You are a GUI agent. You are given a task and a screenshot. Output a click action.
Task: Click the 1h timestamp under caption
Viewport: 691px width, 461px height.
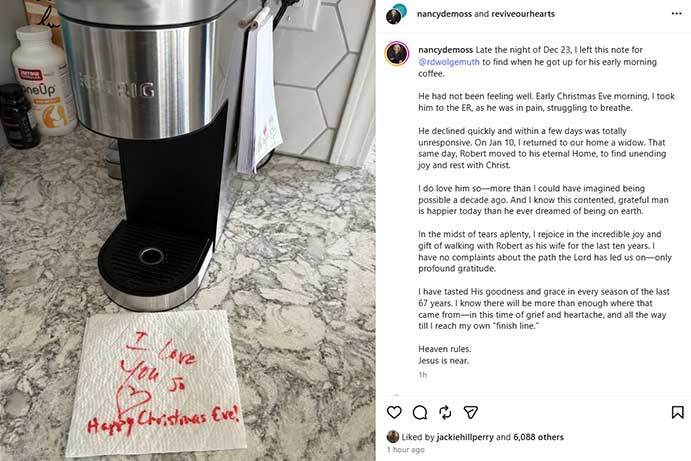point(423,375)
